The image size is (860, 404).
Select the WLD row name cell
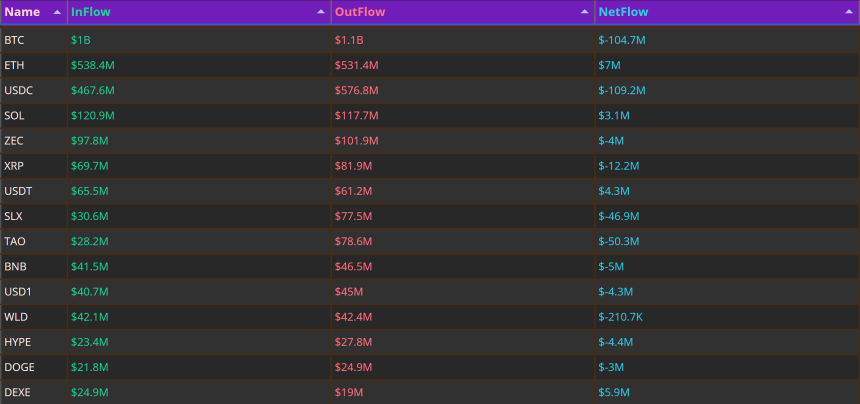pyautogui.click(x=34, y=317)
